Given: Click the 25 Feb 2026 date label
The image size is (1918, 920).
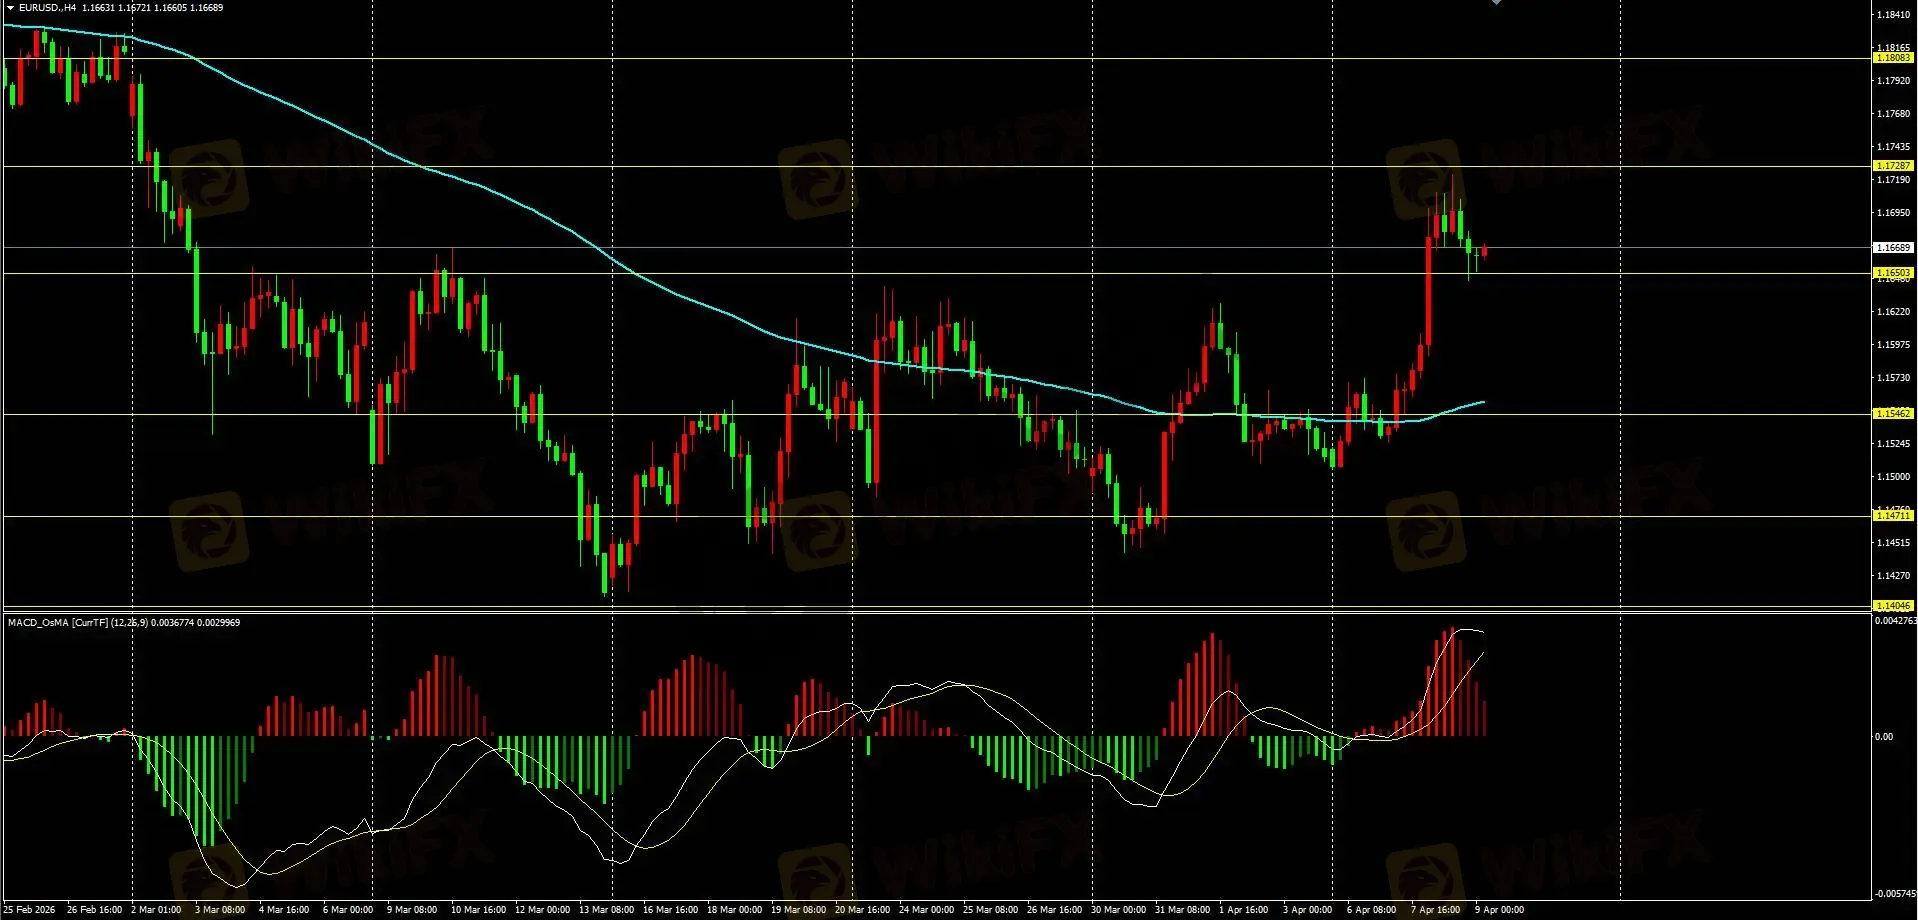Looking at the screenshot, I should tap(30, 910).
